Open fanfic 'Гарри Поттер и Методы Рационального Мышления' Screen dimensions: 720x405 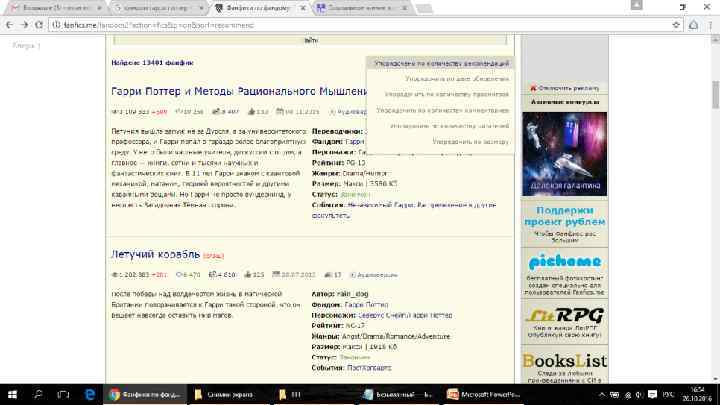point(239,91)
